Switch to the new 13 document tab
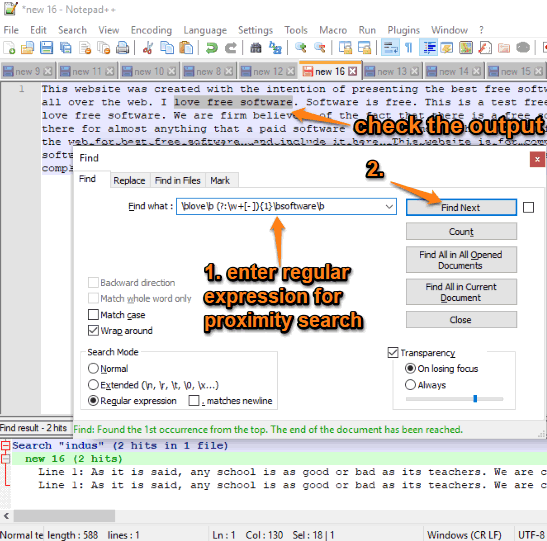The image size is (547, 541). (x=392, y=72)
